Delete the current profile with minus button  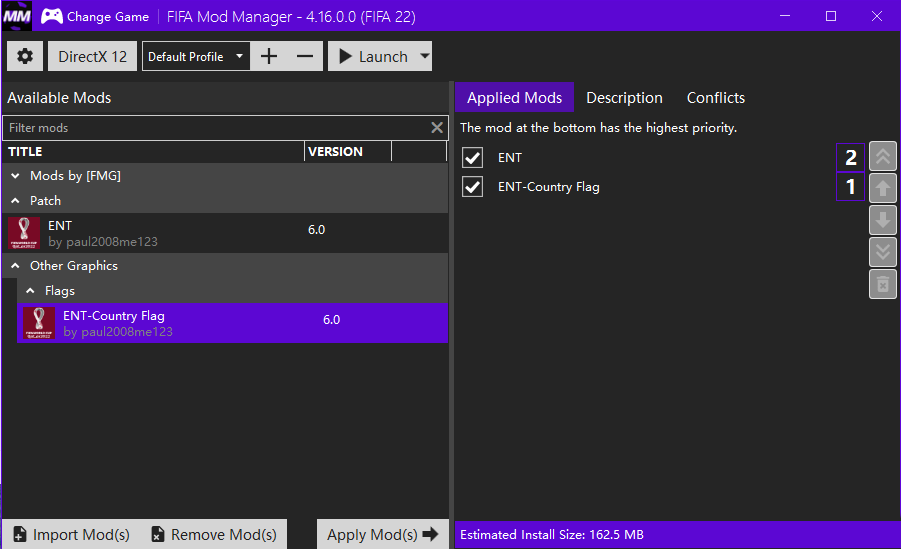click(305, 56)
